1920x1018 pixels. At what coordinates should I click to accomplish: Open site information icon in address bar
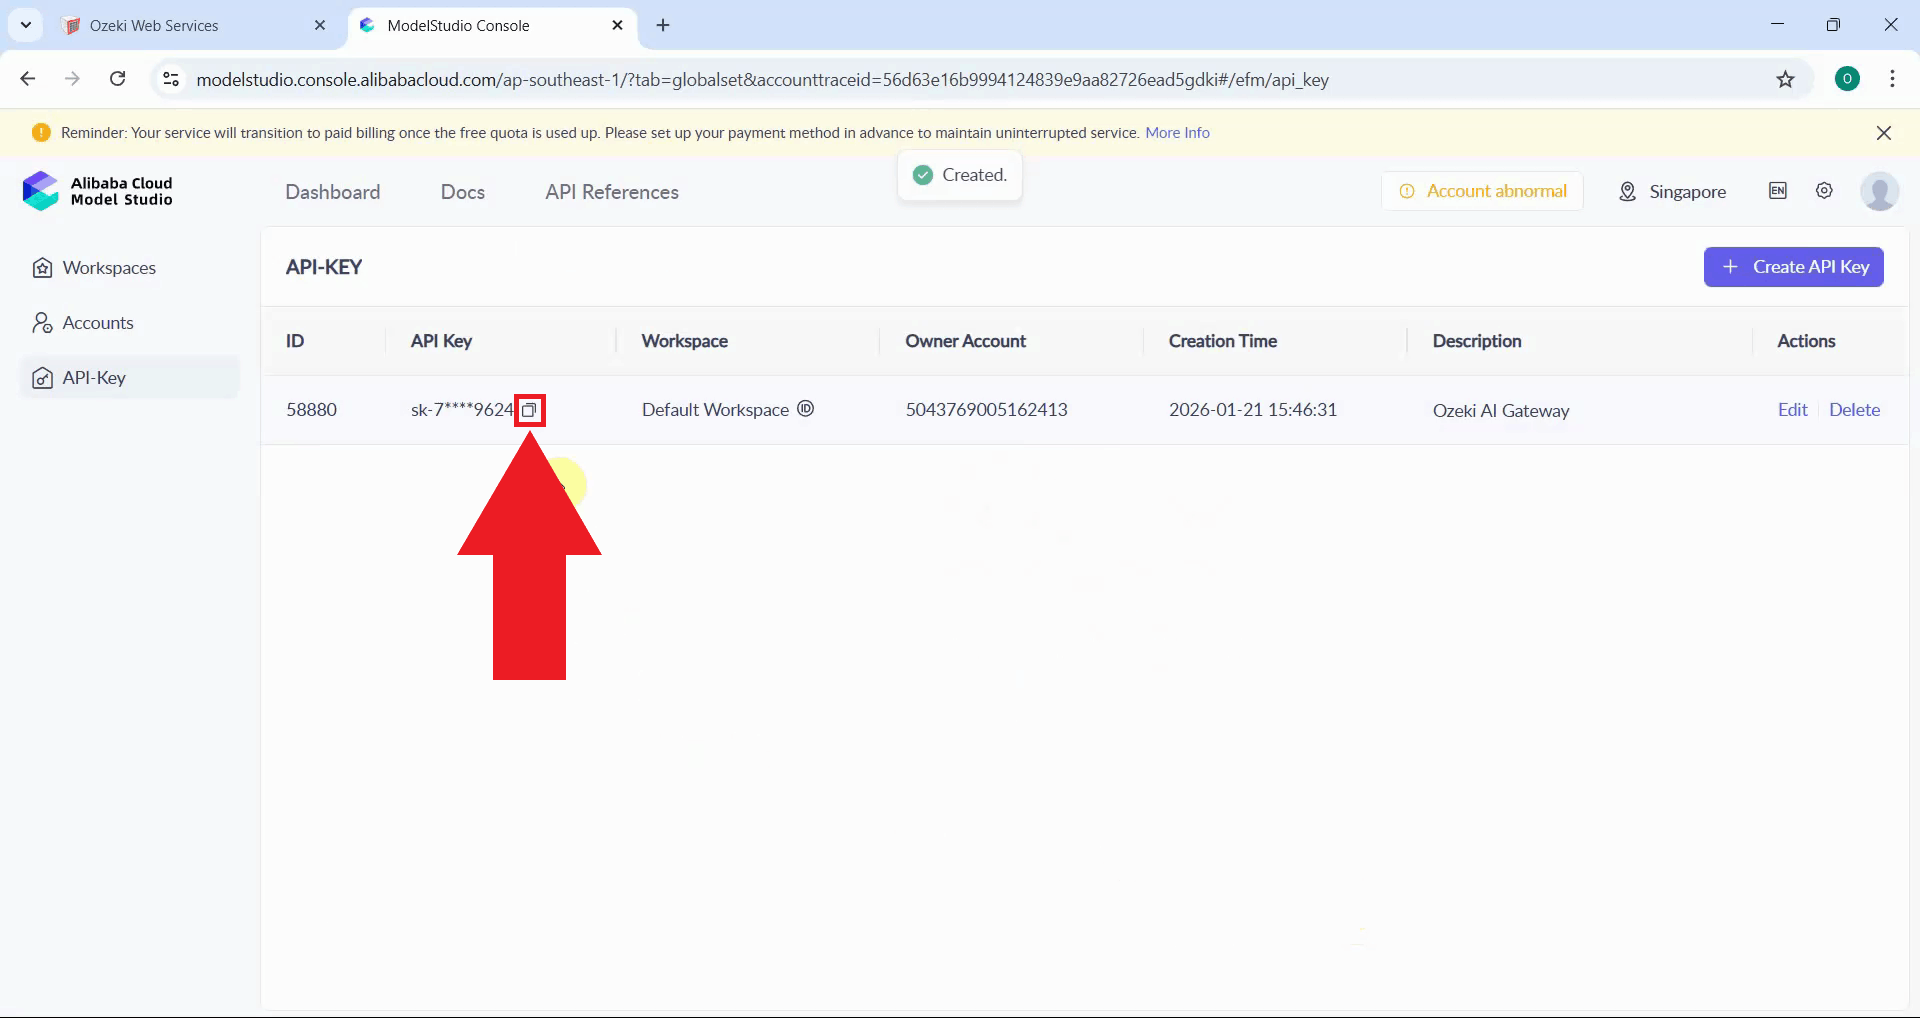(x=170, y=79)
